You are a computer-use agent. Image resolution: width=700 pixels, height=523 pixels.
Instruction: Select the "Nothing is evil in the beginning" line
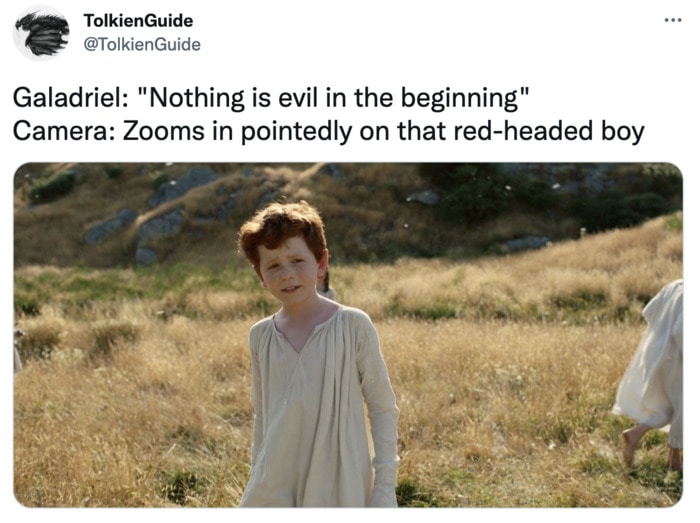[x=272, y=98]
